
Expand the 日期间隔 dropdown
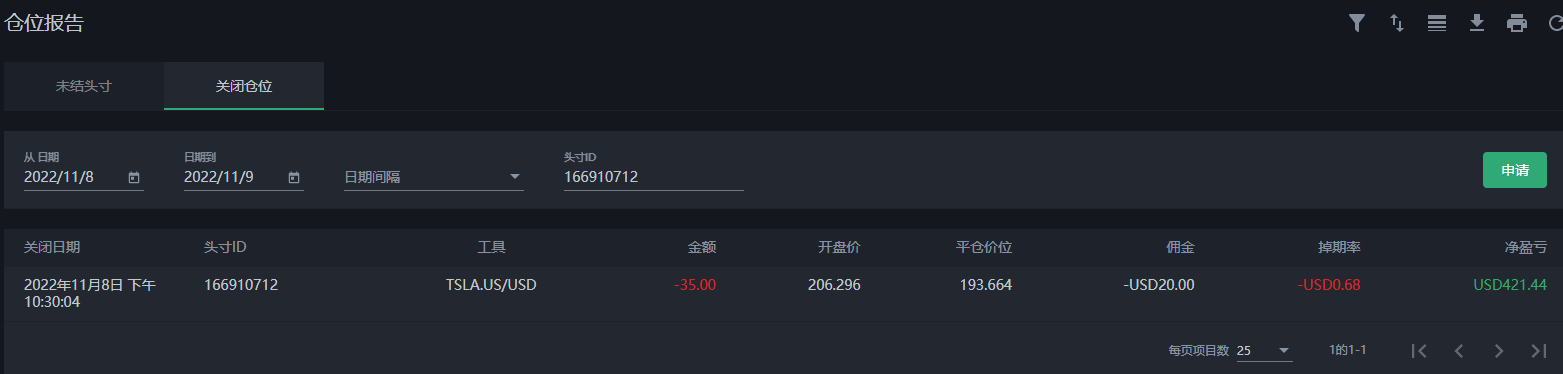point(434,178)
